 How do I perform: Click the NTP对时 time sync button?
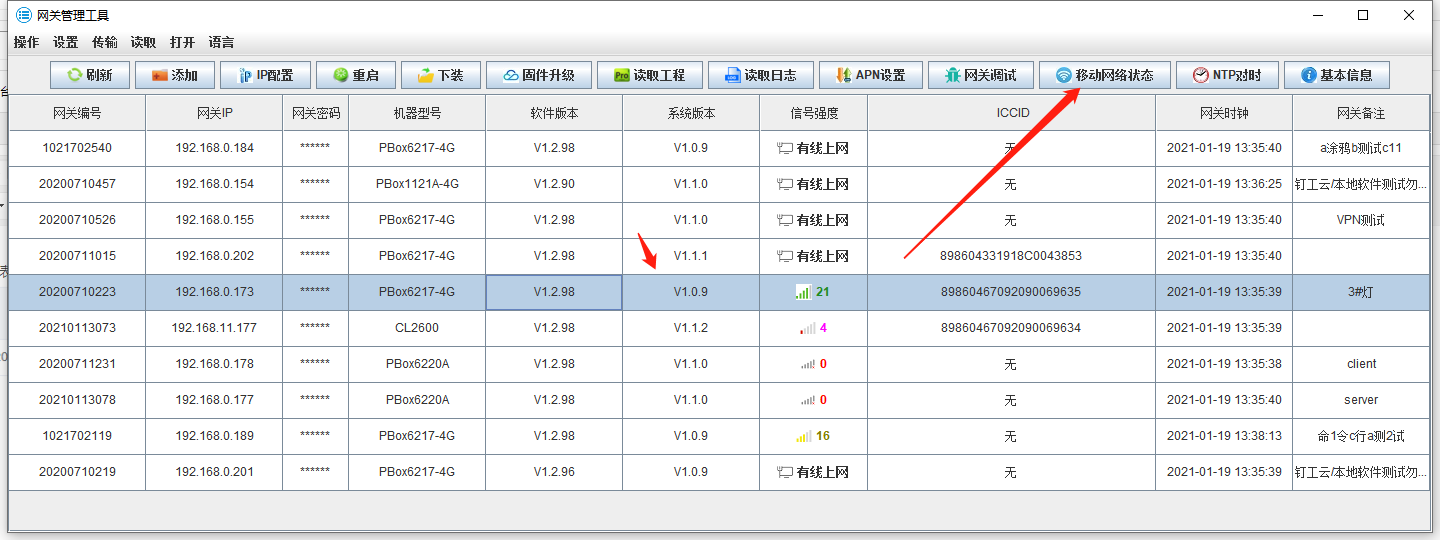pos(1226,75)
